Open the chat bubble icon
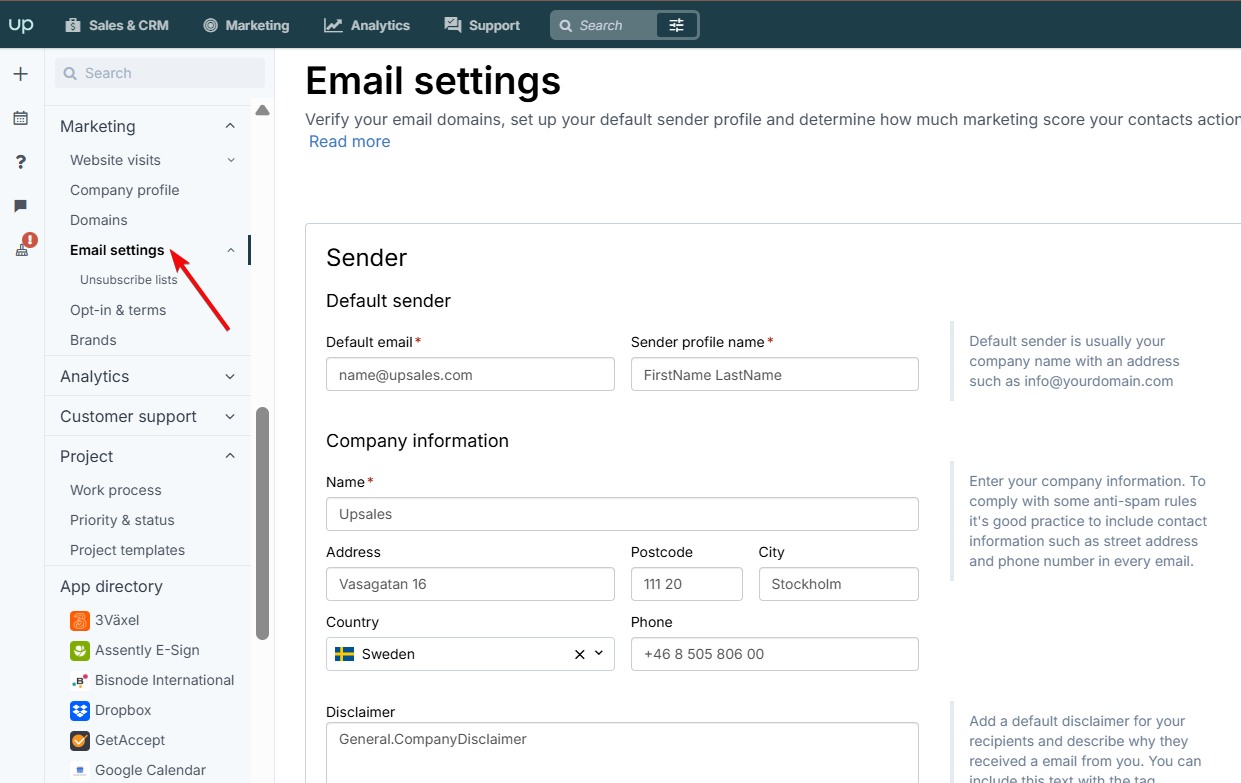 [20, 206]
